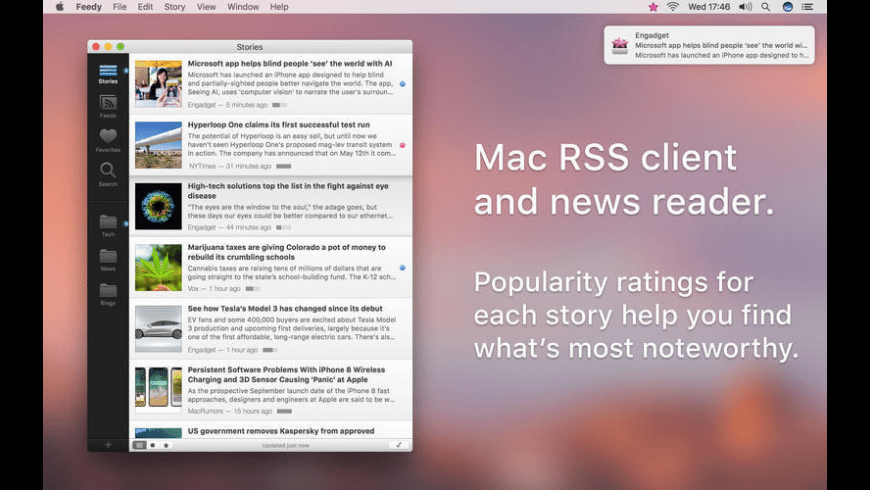Show unread stories dot filter

point(153,445)
